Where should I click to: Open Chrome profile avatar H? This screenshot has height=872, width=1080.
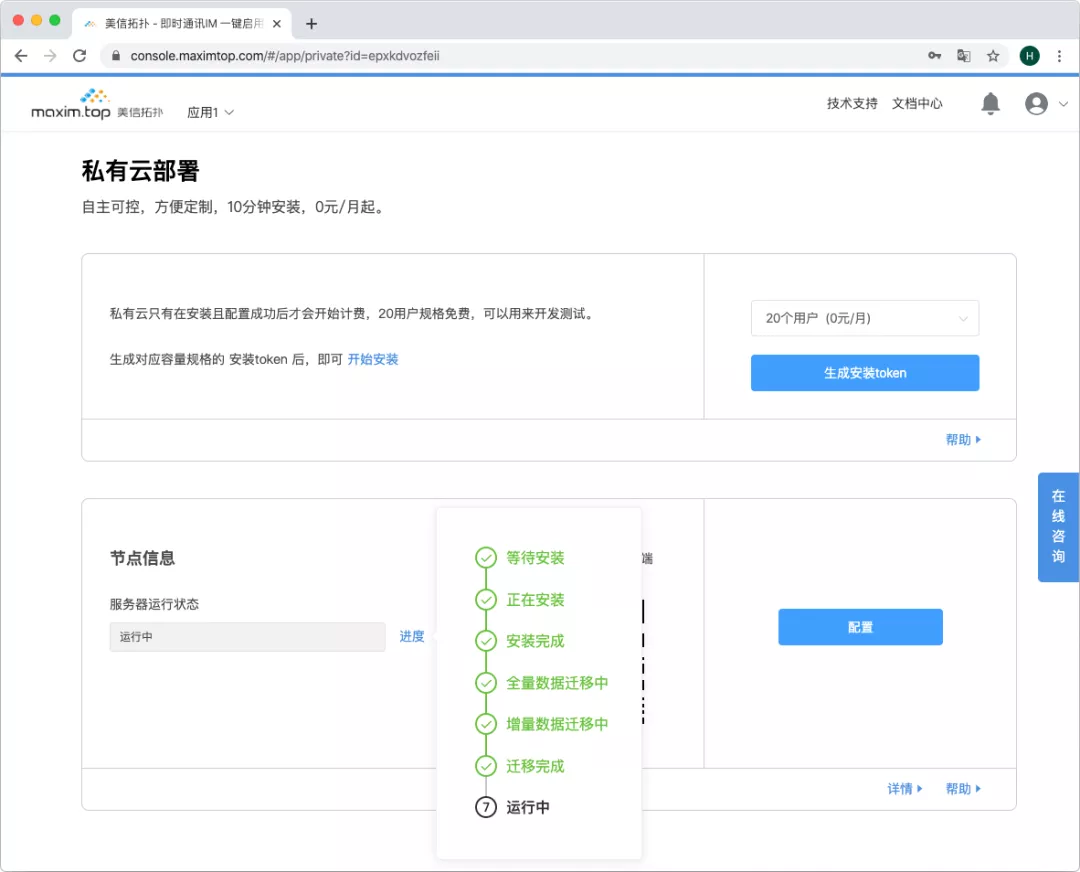click(x=1029, y=56)
